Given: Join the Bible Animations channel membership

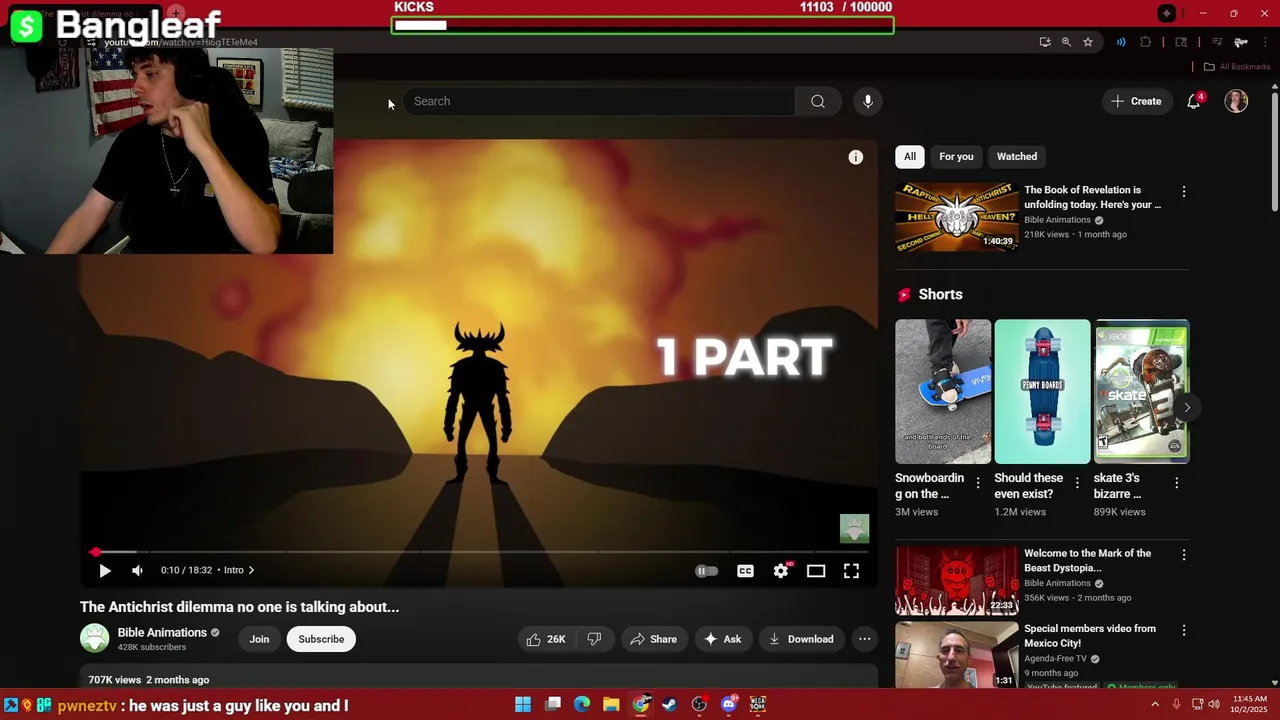Looking at the screenshot, I should [259, 639].
